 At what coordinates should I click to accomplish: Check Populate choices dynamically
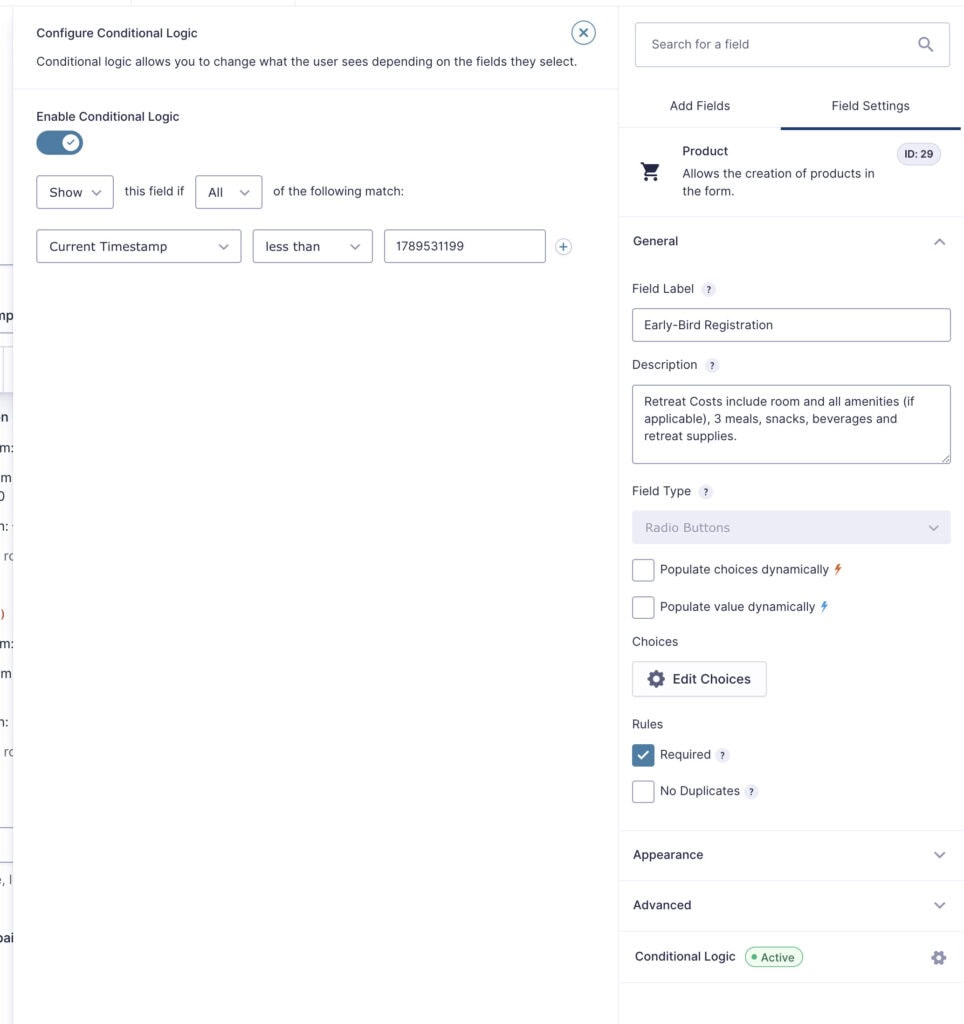tap(643, 569)
